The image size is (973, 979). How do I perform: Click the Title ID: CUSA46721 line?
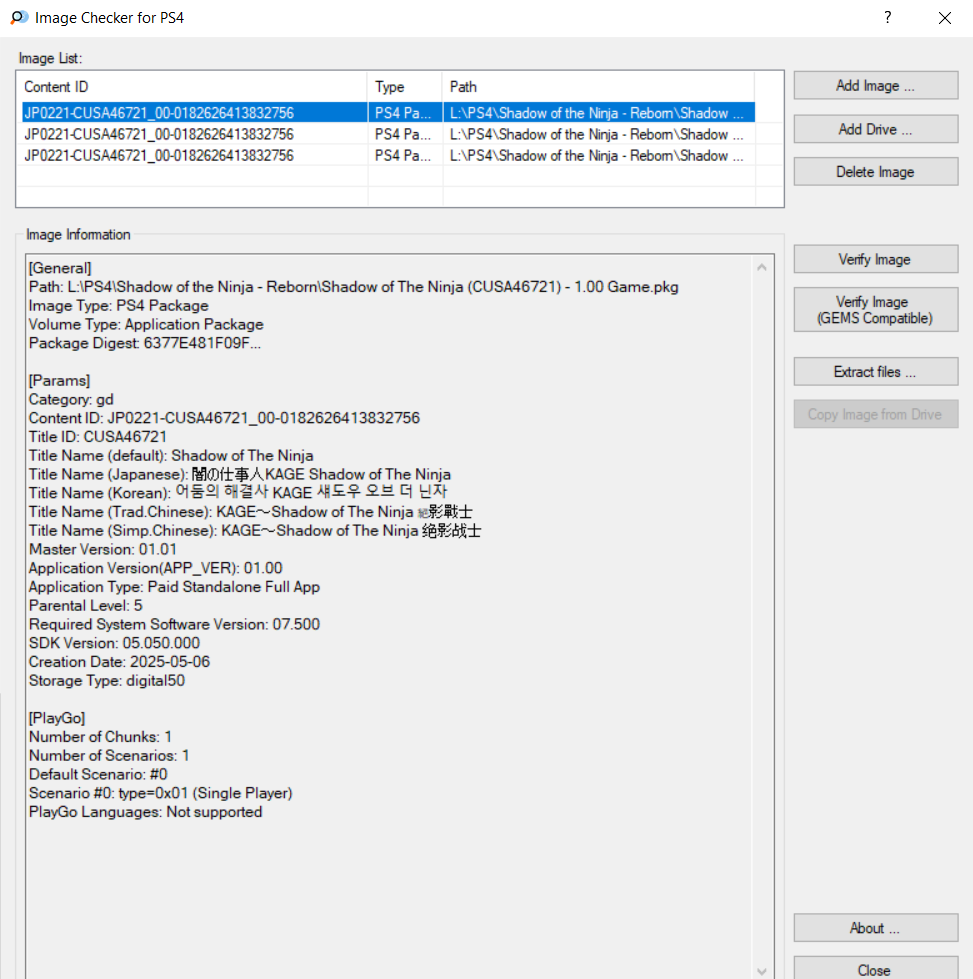coord(97,437)
